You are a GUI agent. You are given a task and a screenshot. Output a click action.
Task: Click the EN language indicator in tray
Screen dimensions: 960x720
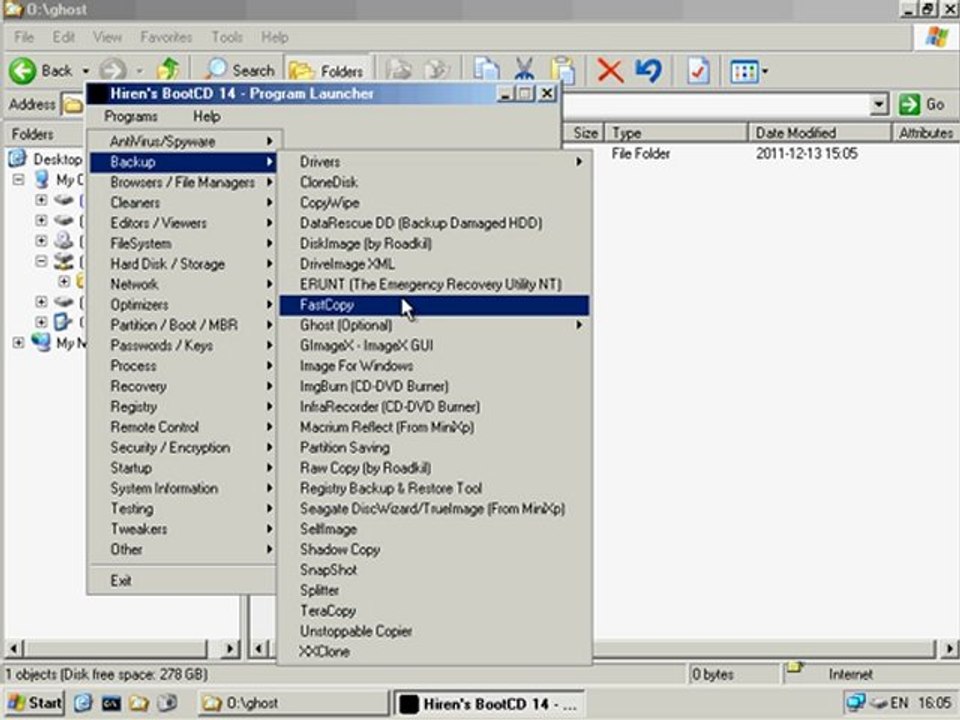pyautogui.click(x=899, y=703)
